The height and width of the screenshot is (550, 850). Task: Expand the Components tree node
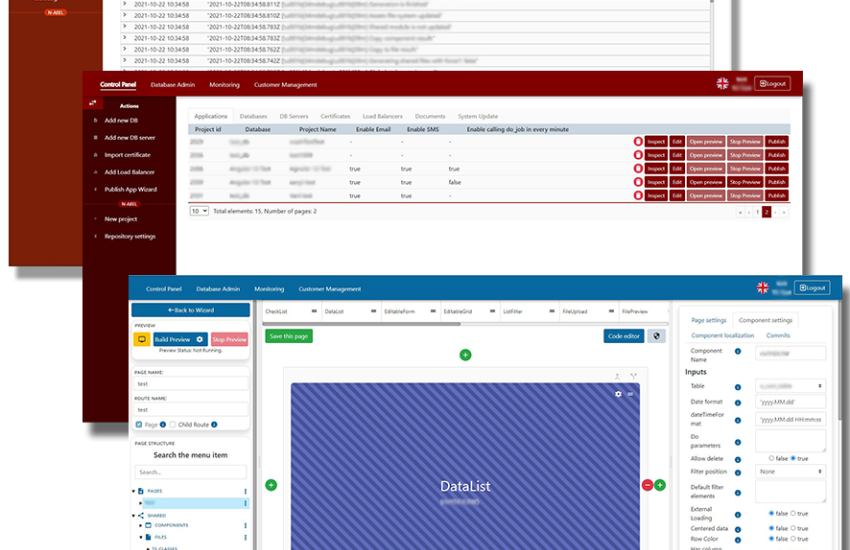pos(140,525)
